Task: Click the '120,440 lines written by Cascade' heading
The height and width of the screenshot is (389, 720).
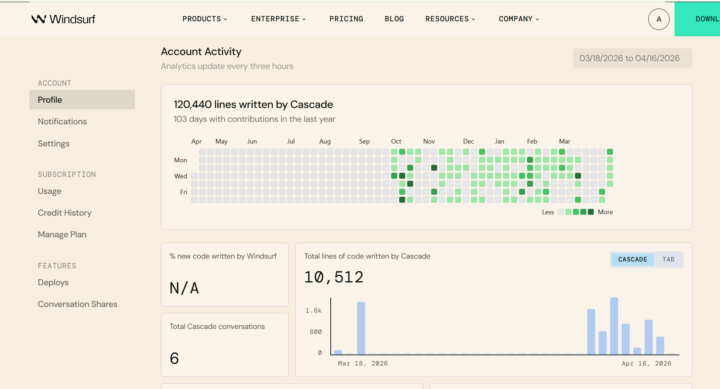Action: coord(253,104)
